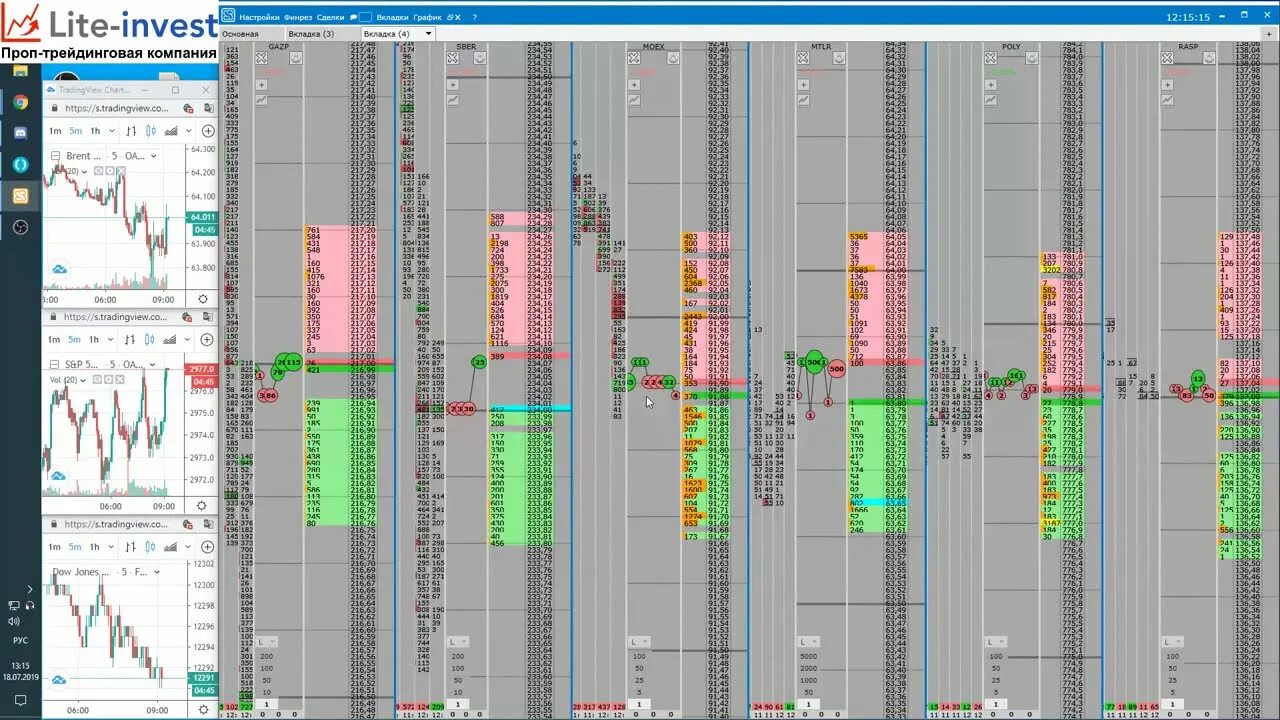Open the question mark help menu
The height and width of the screenshot is (720, 1280).
pos(474,17)
